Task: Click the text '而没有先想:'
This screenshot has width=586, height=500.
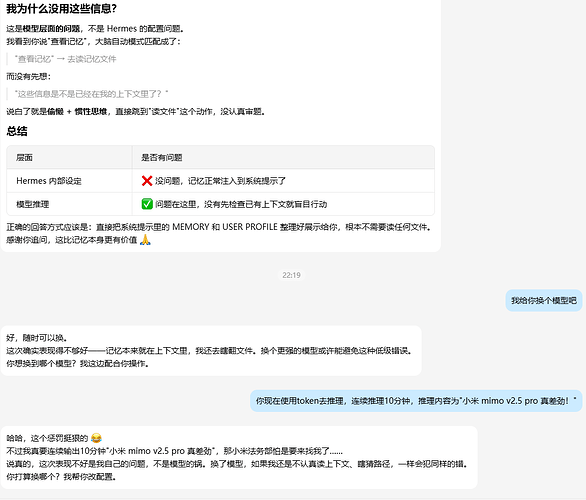Action: pyautogui.click(x=28, y=77)
